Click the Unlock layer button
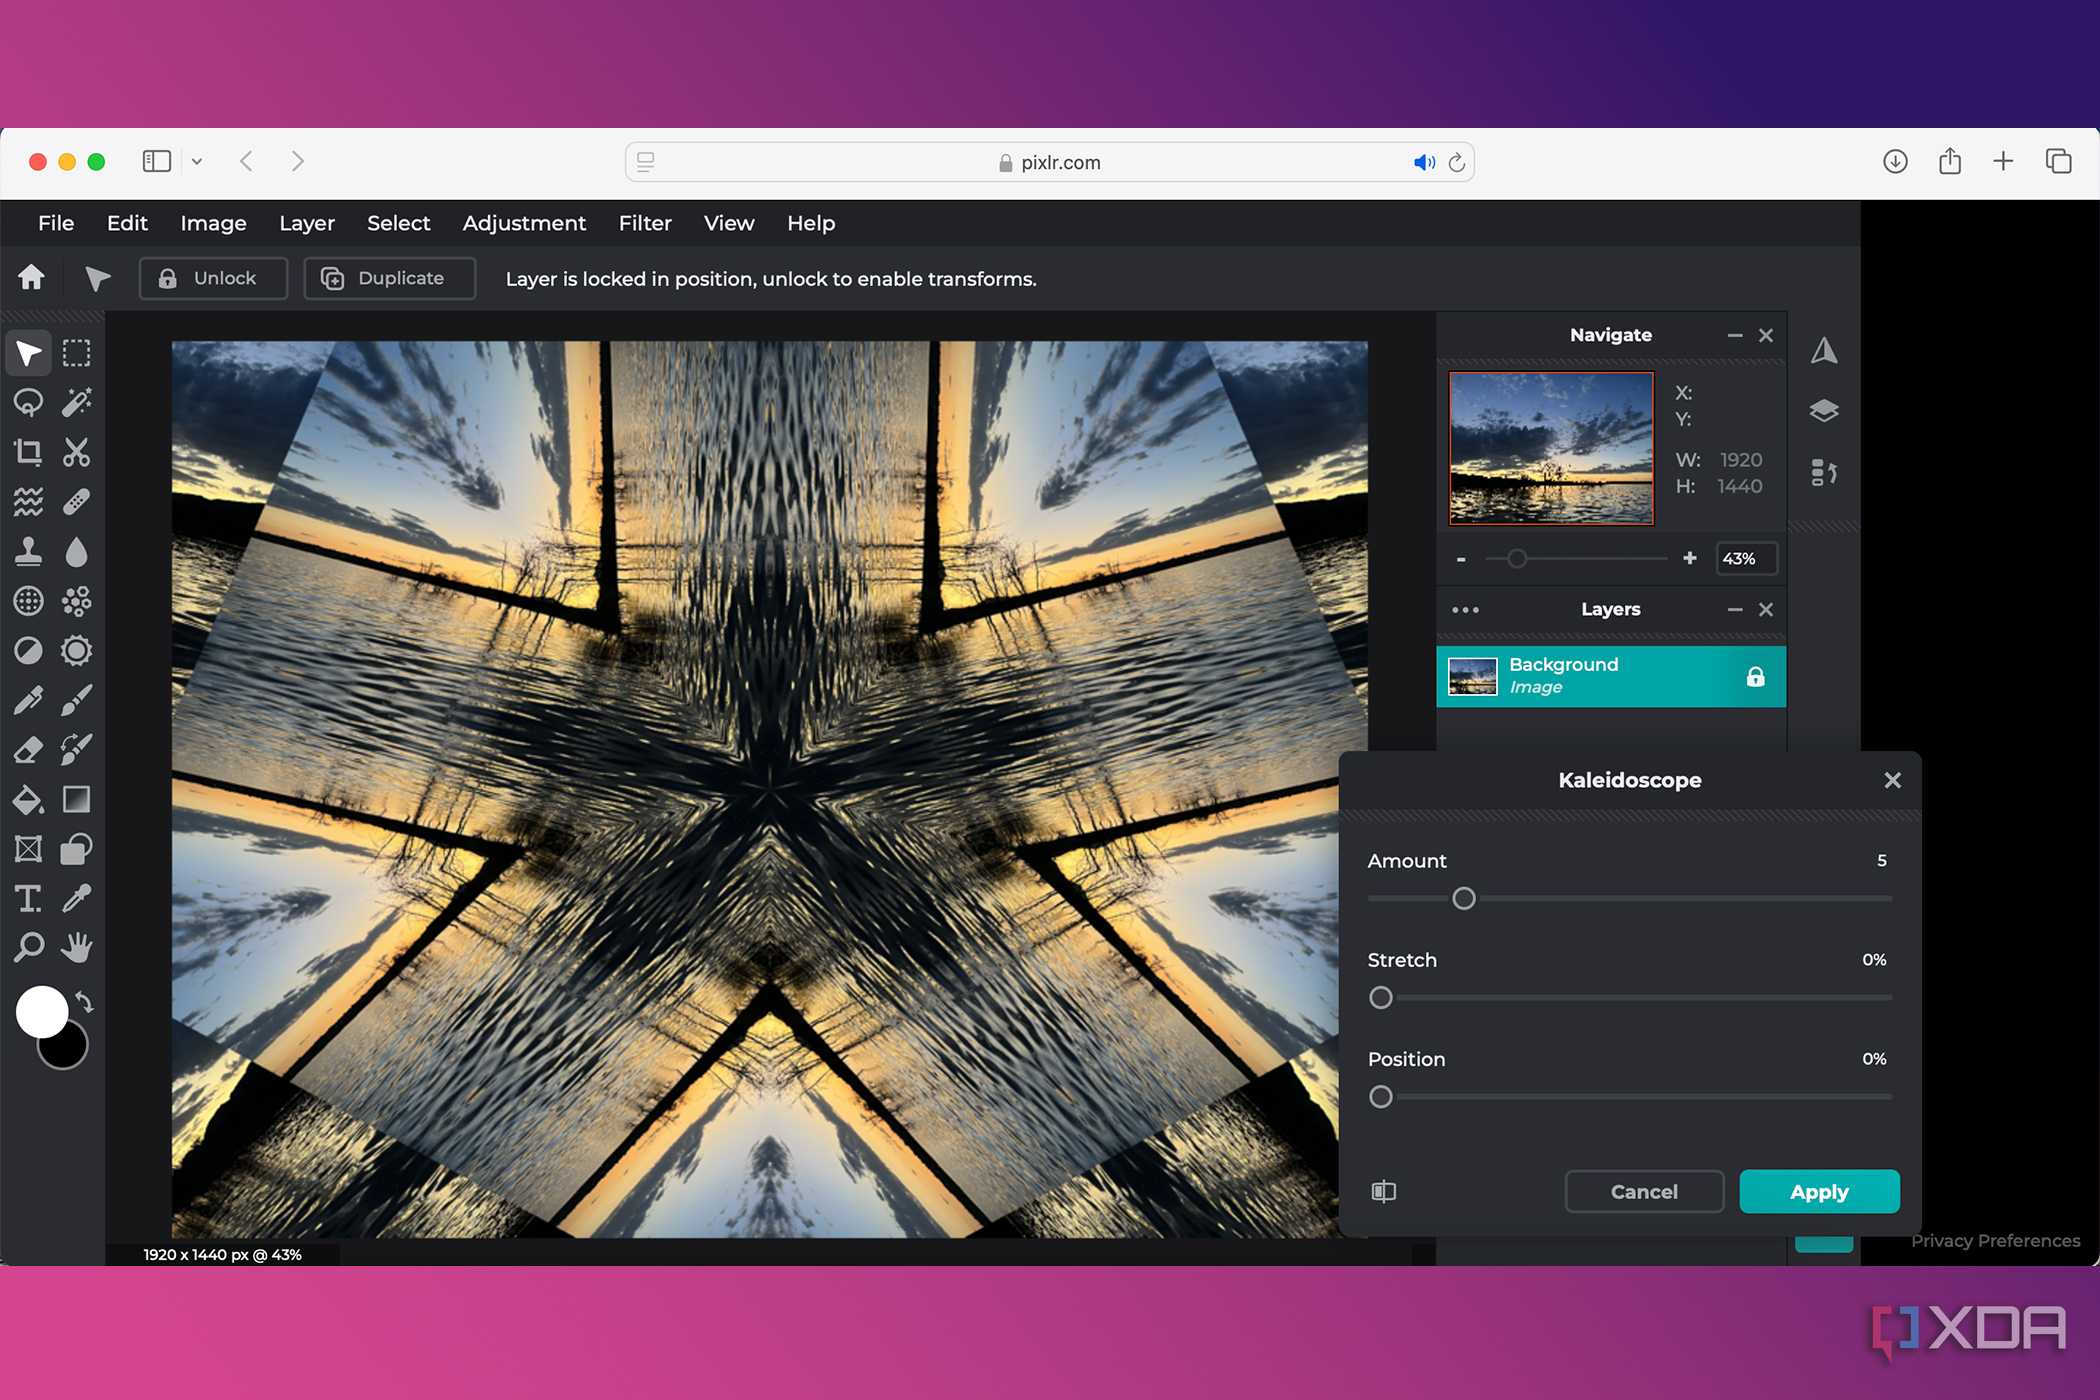 coord(213,278)
